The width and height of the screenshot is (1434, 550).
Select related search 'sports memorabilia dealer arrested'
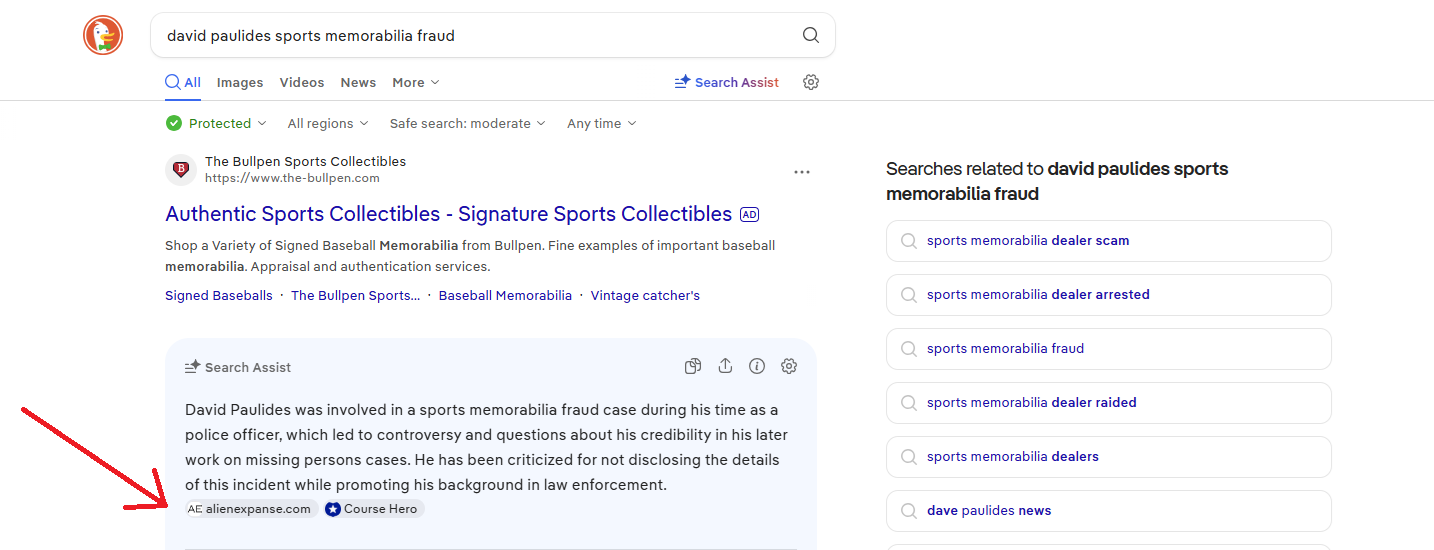(1109, 295)
